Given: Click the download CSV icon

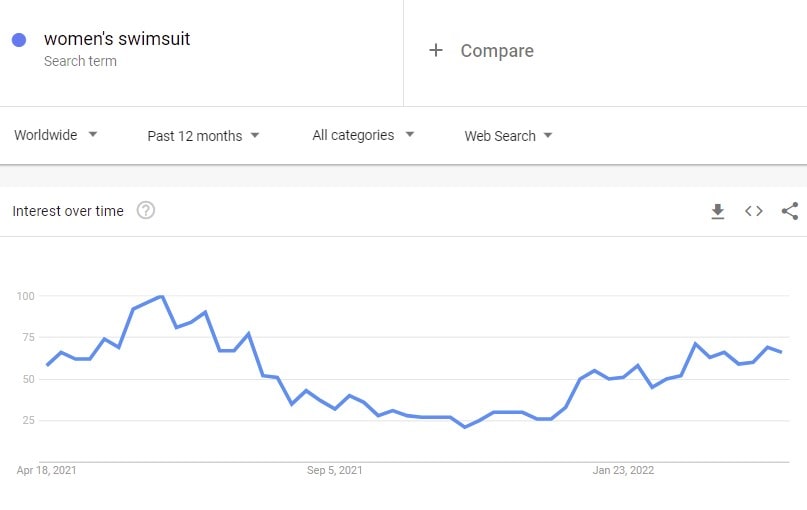Looking at the screenshot, I should (x=717, y=211).
